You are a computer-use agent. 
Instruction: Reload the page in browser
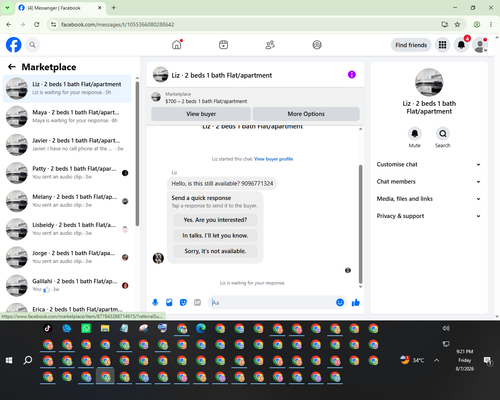[x=37, y=24]
